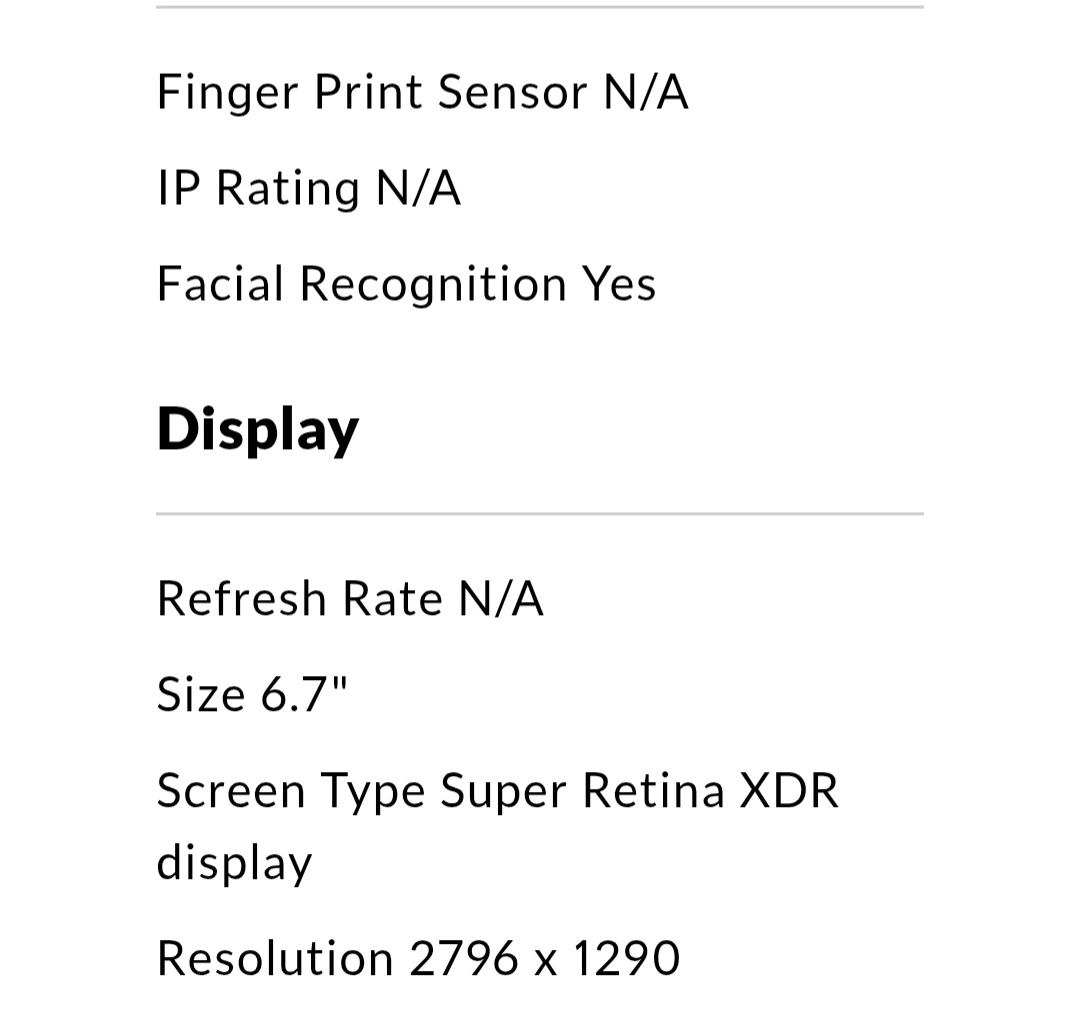
Task: Click the divider line below Display heading
Action: click(x=539, y=513)
